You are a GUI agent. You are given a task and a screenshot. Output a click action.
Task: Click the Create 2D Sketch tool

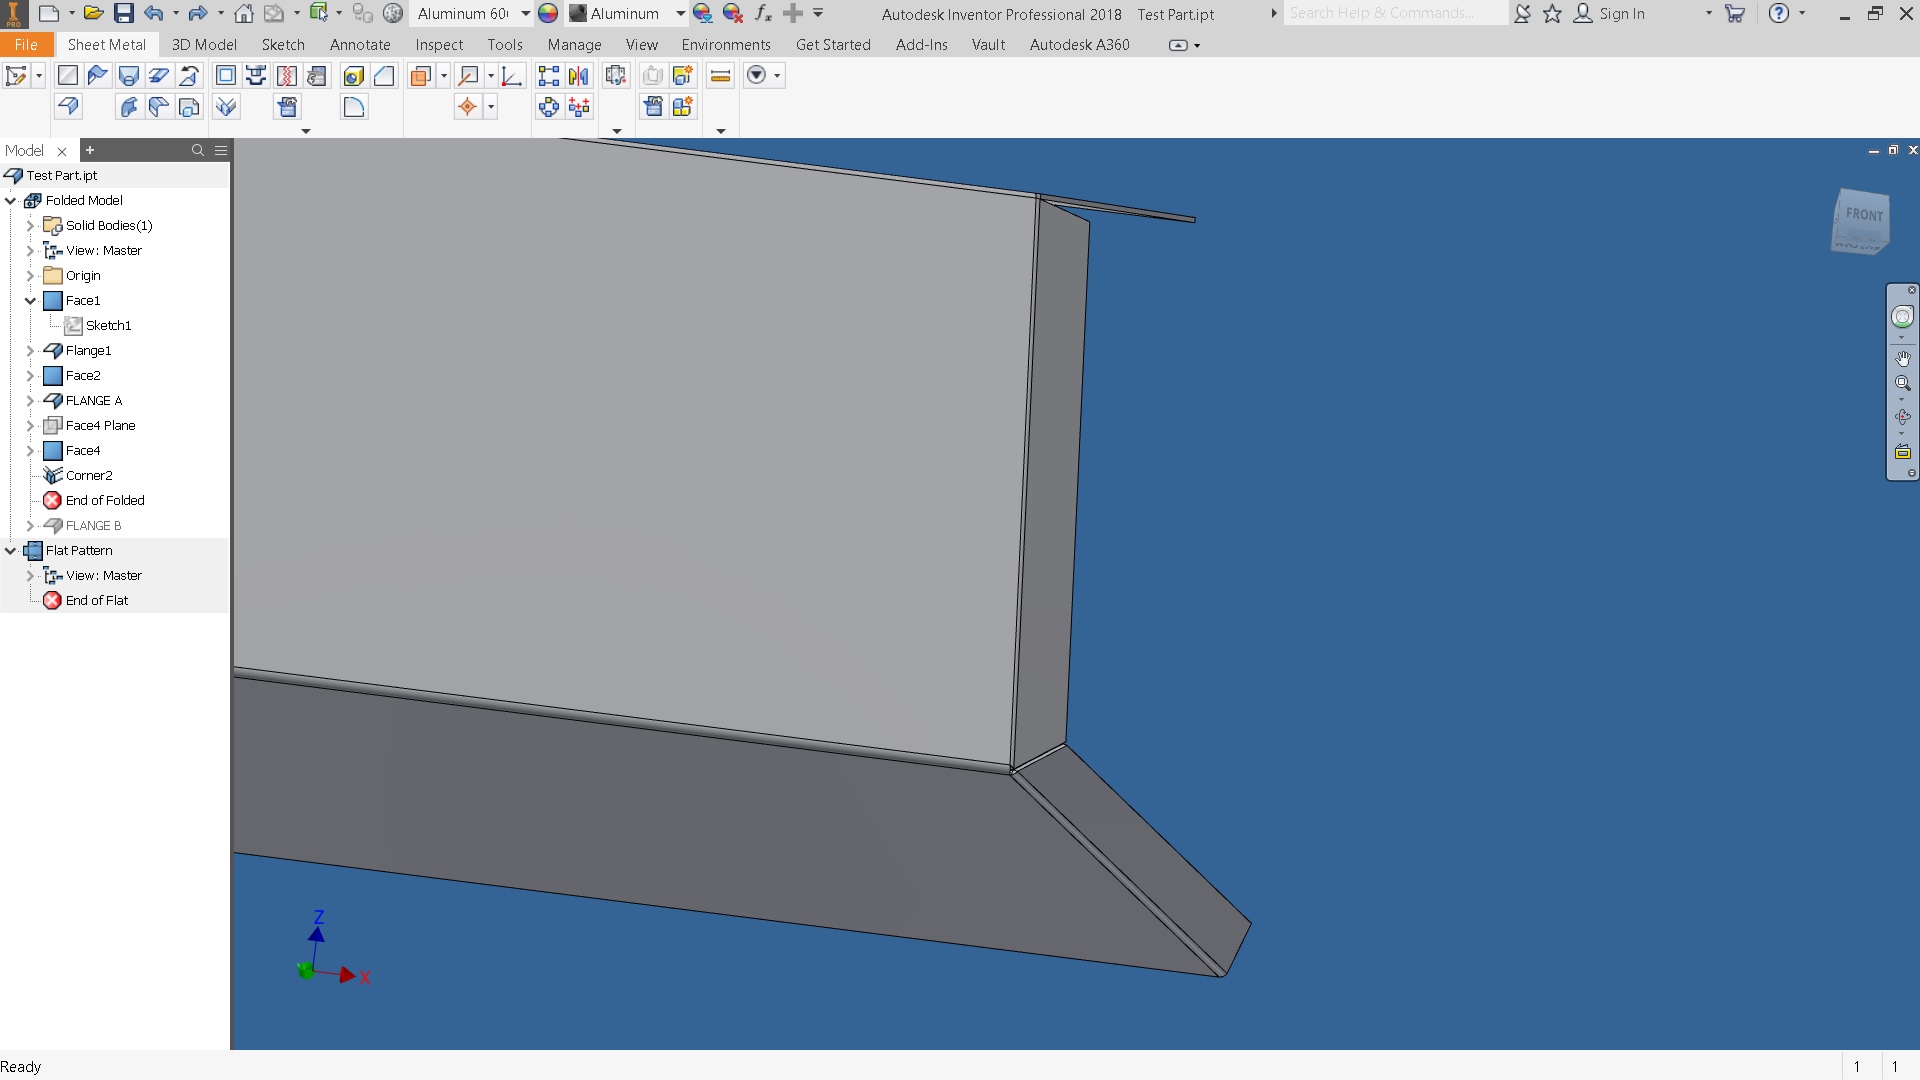click(16, 76)
